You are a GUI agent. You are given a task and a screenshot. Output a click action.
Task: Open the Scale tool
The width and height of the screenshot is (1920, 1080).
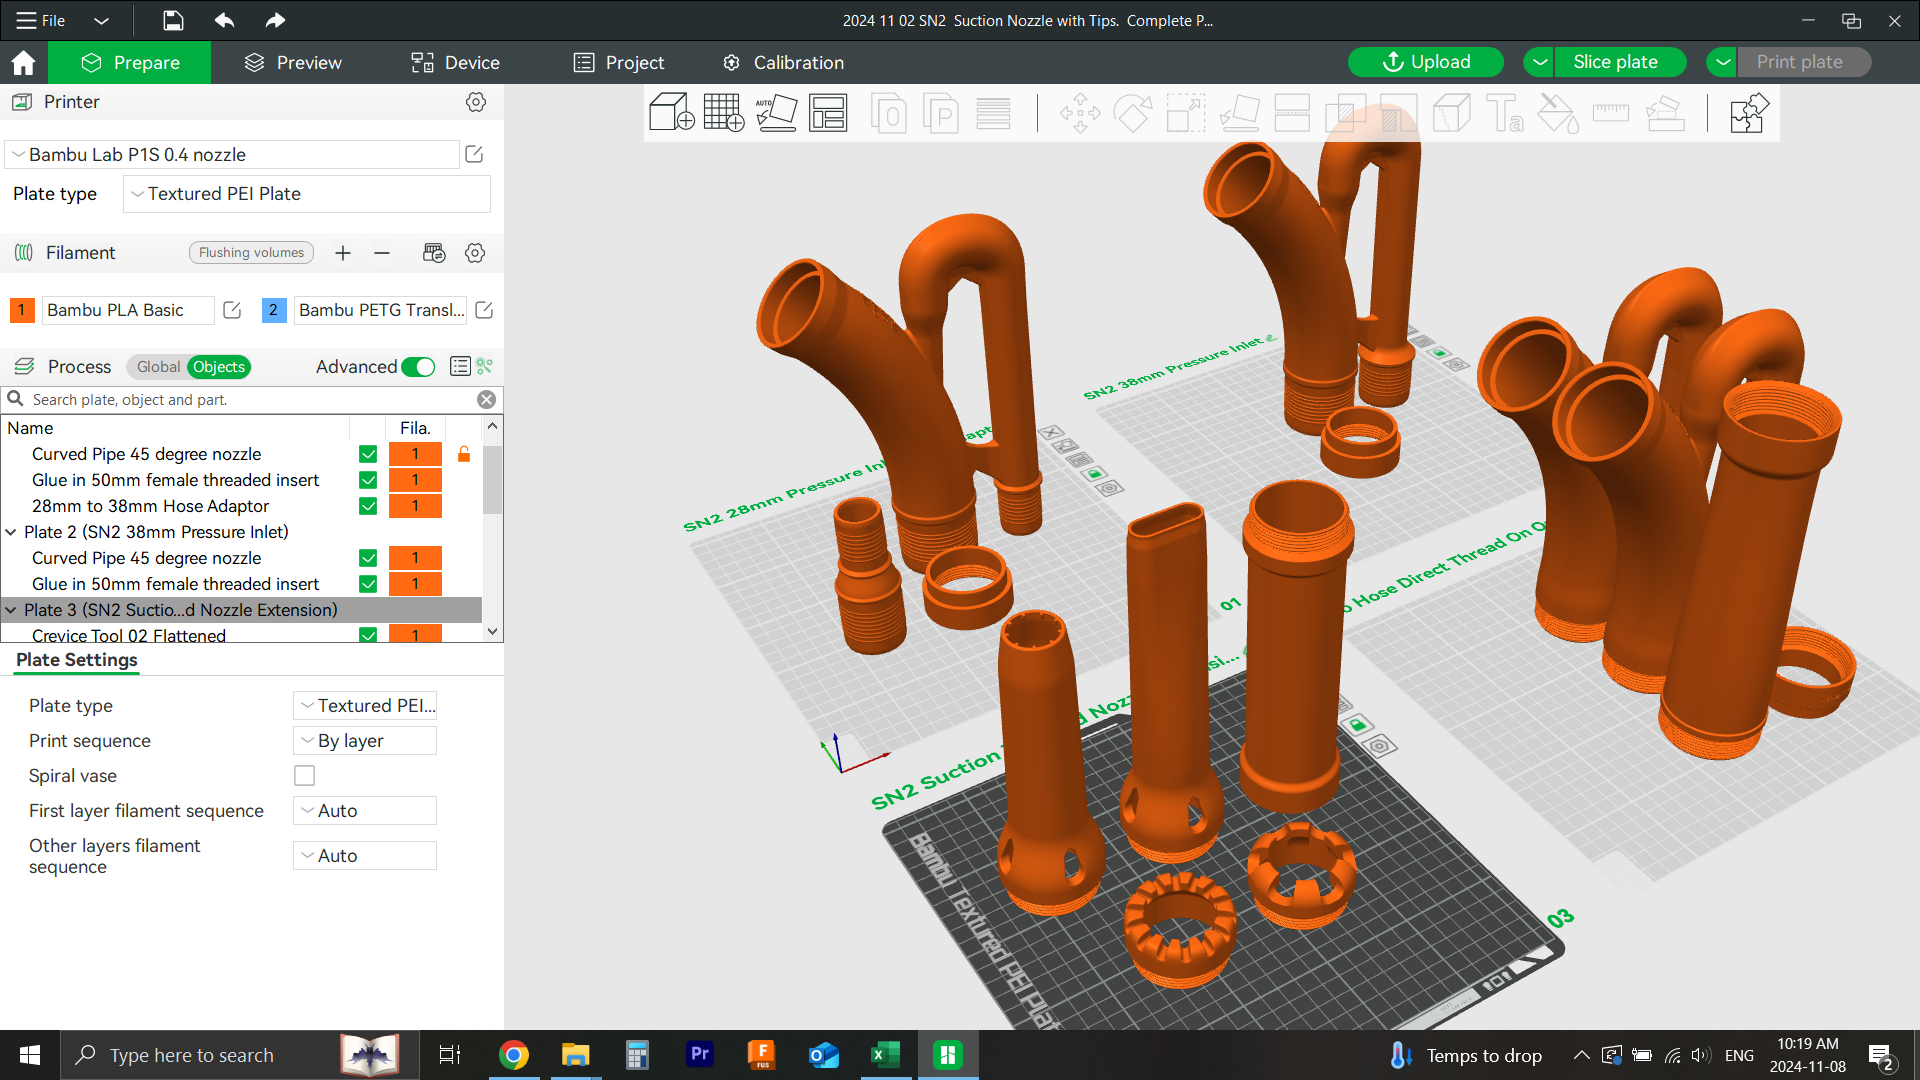coord(1186,113)
